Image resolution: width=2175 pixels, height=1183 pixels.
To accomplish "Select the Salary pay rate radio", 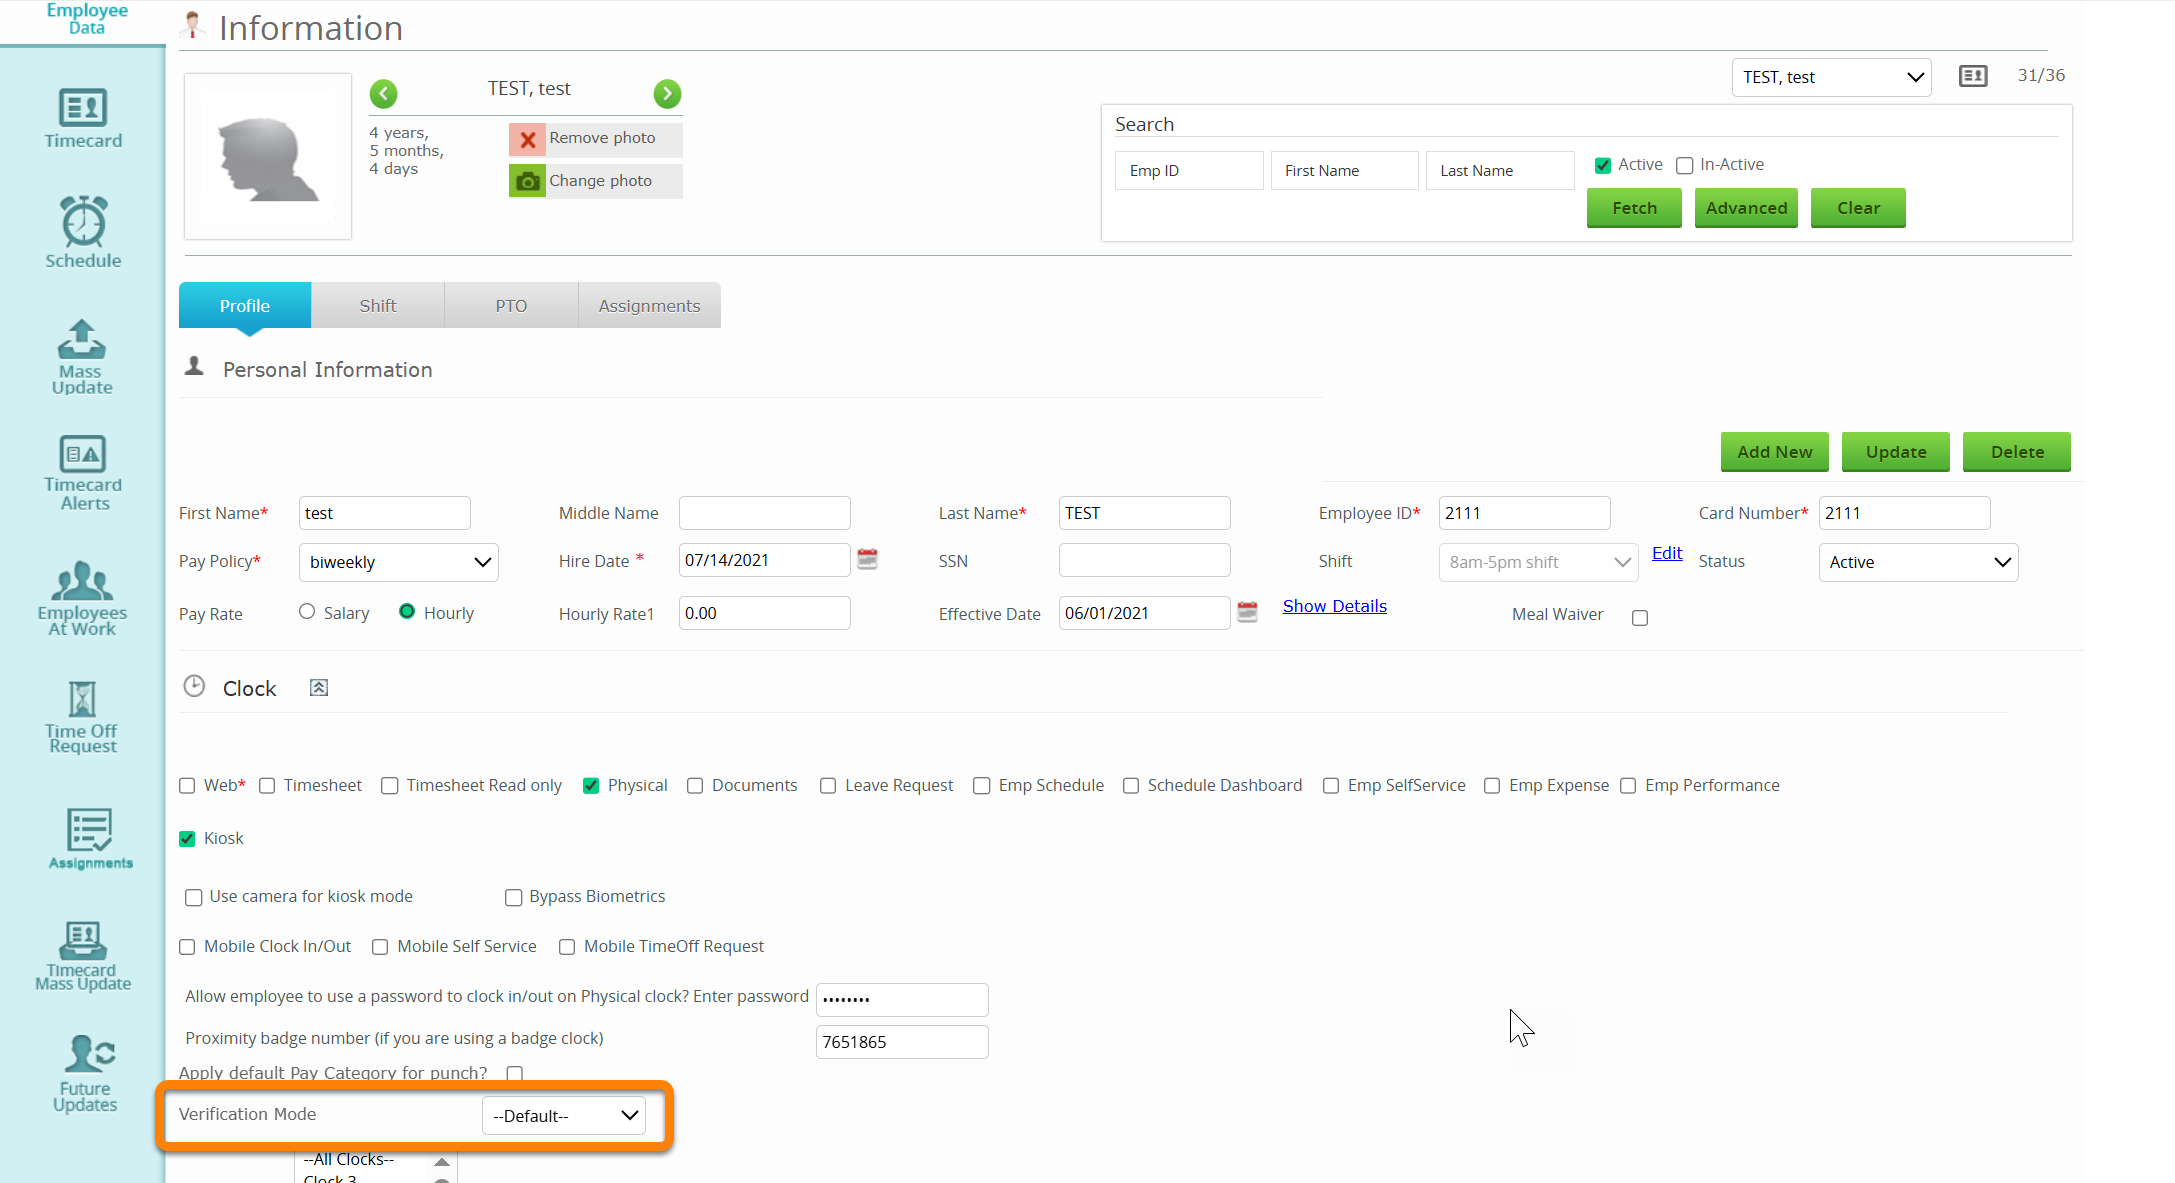I will tap(307, 612).
